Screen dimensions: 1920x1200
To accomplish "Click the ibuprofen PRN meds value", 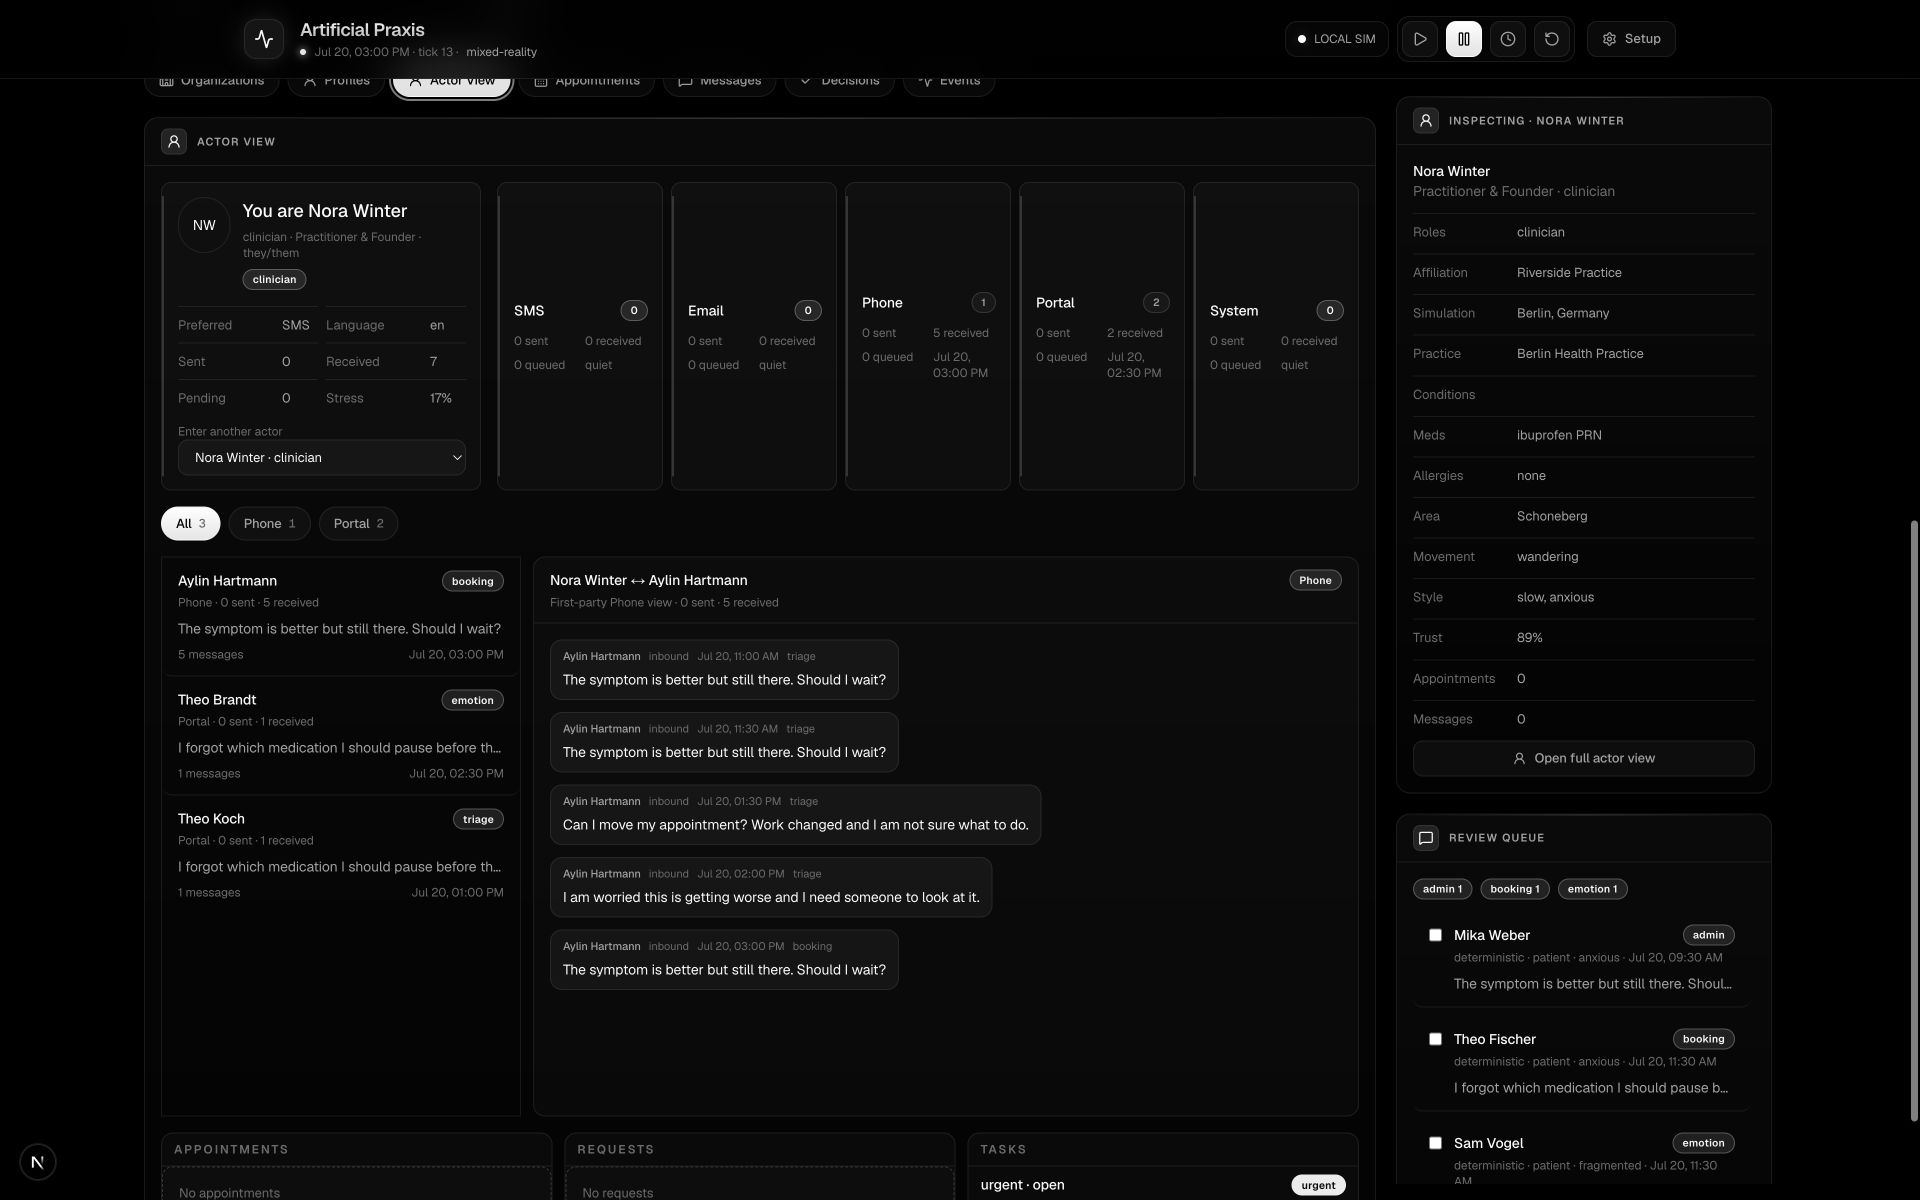I will pos(1559,436).
